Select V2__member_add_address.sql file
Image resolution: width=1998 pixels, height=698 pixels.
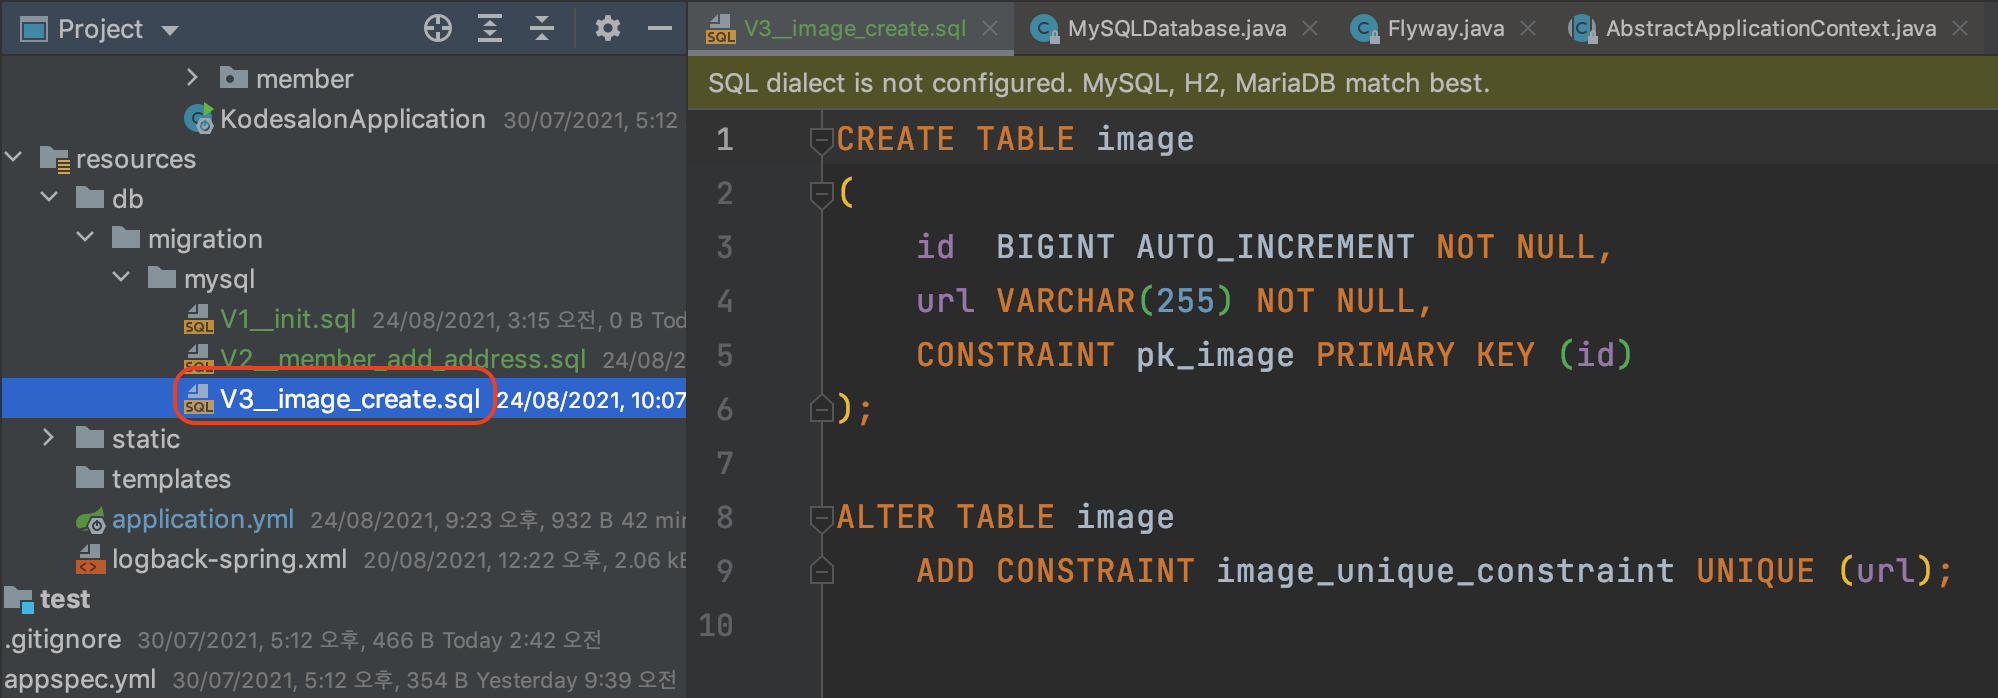point(403,359)
